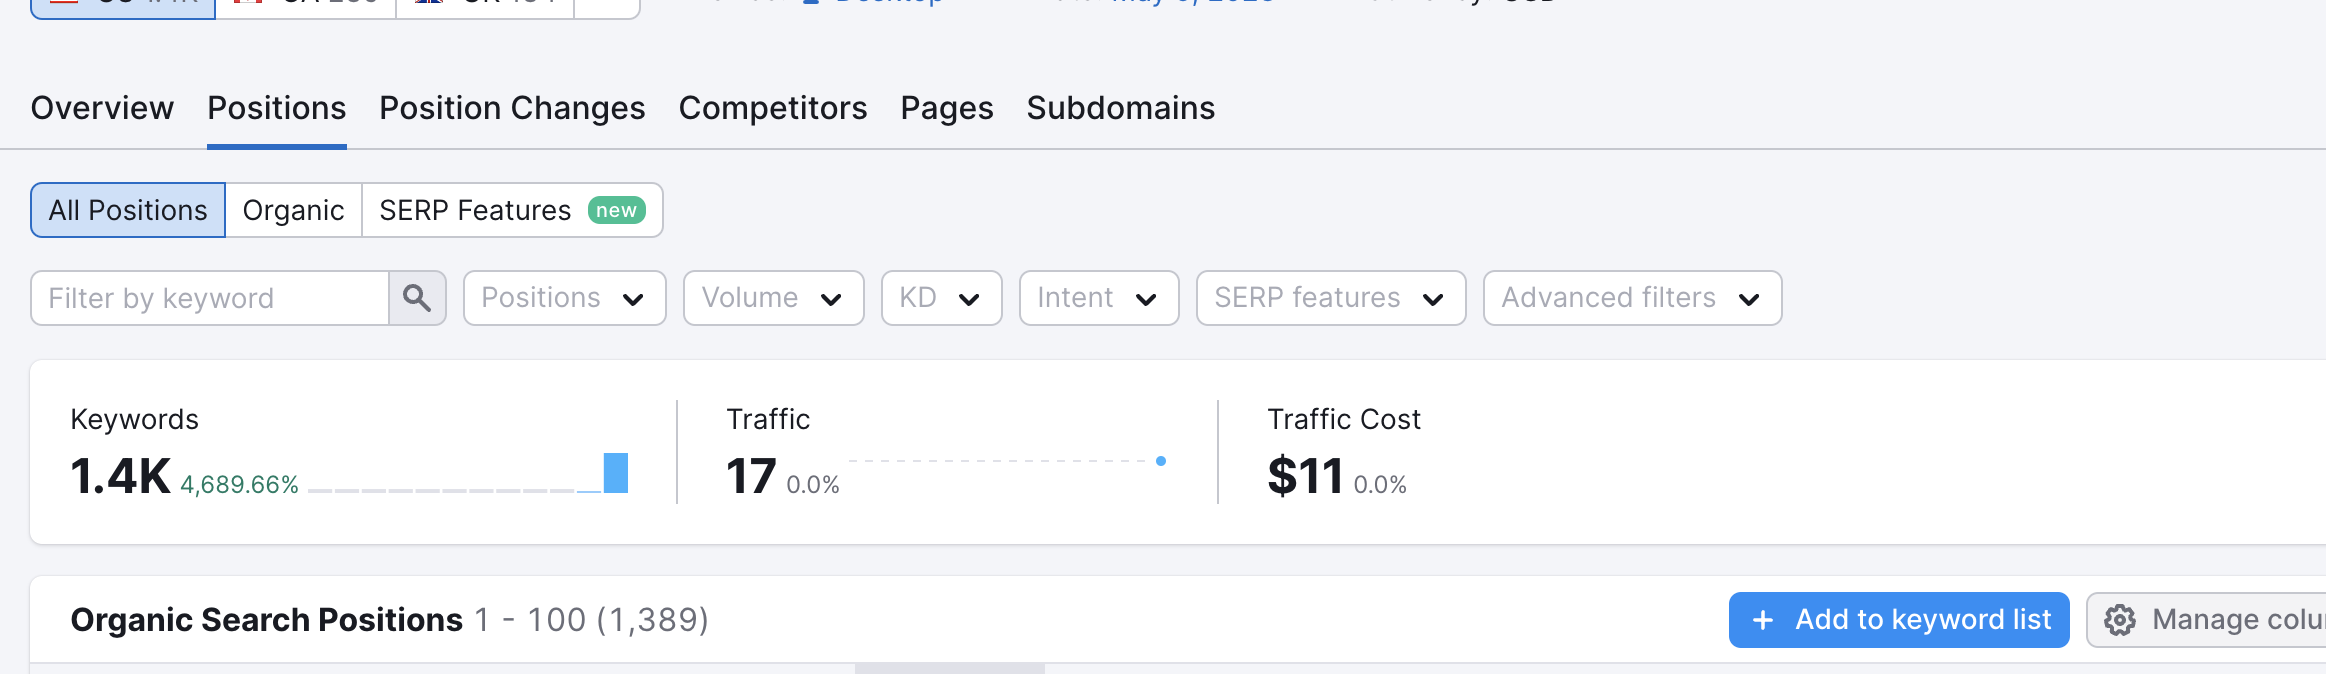Expand the Volume filter dropdown
This screenshot has width=2326, height=674.
coord(774,298)
